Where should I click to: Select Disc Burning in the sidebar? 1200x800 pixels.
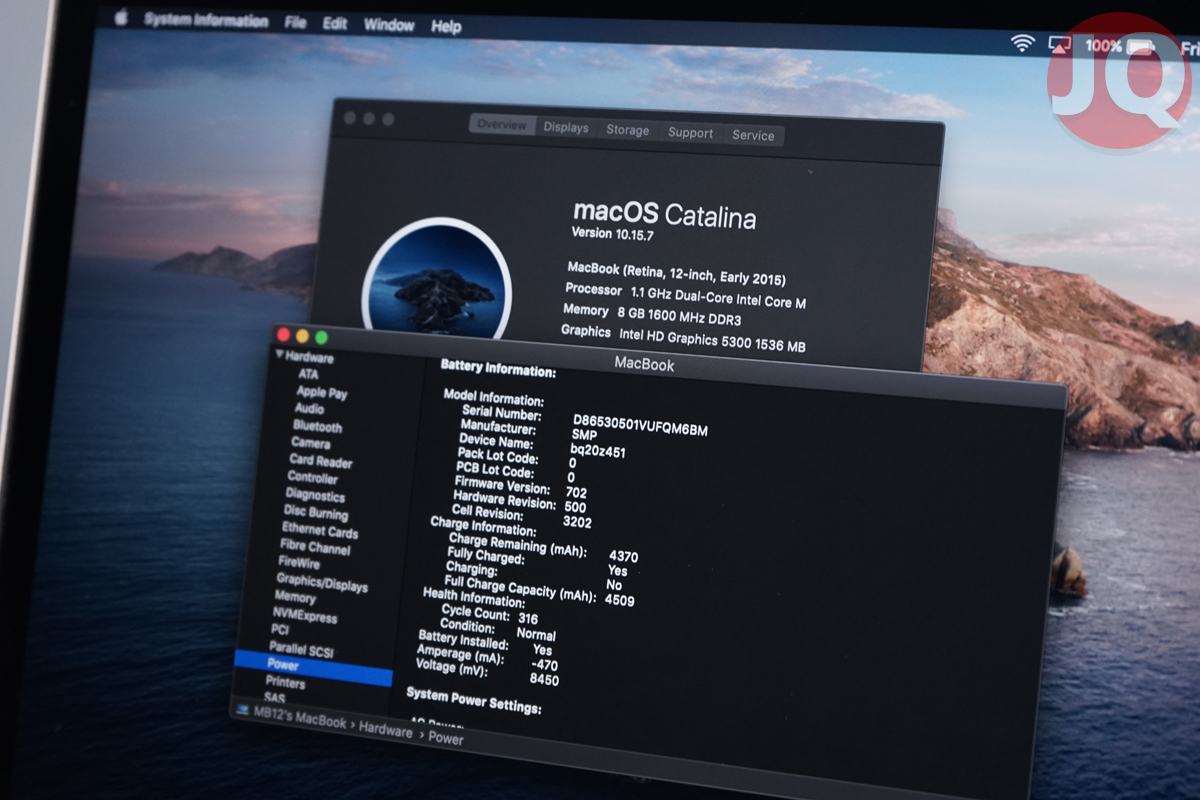pyautogui.click(x=315, y=513)
